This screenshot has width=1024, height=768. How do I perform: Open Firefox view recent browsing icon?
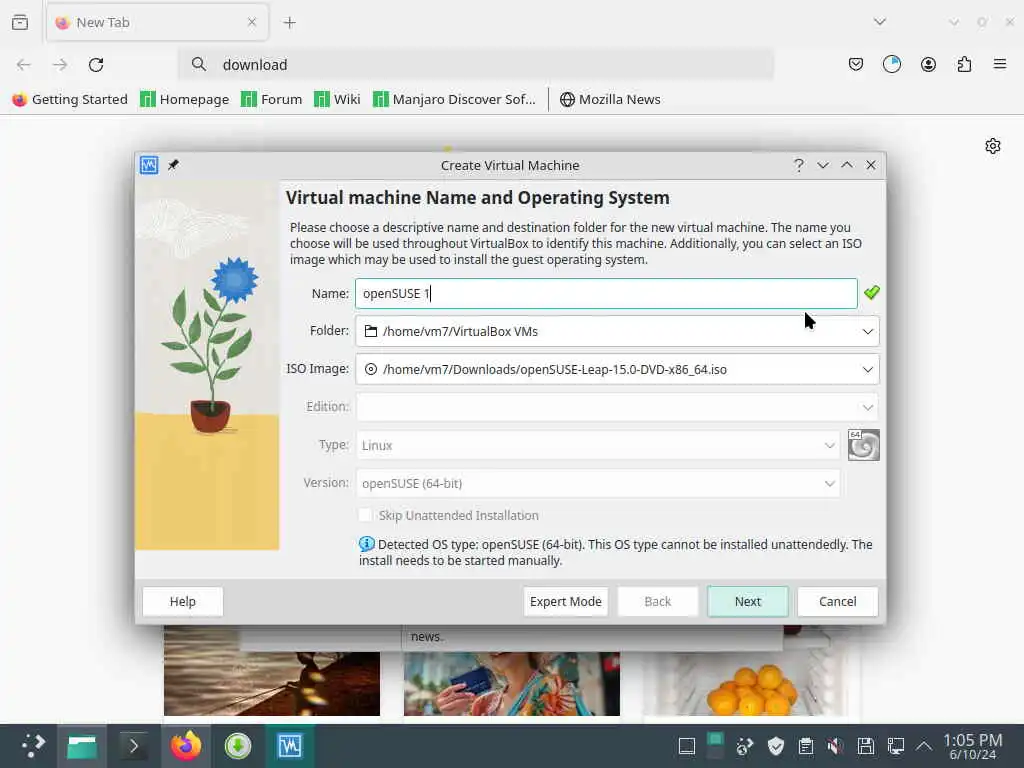[20, 22]
